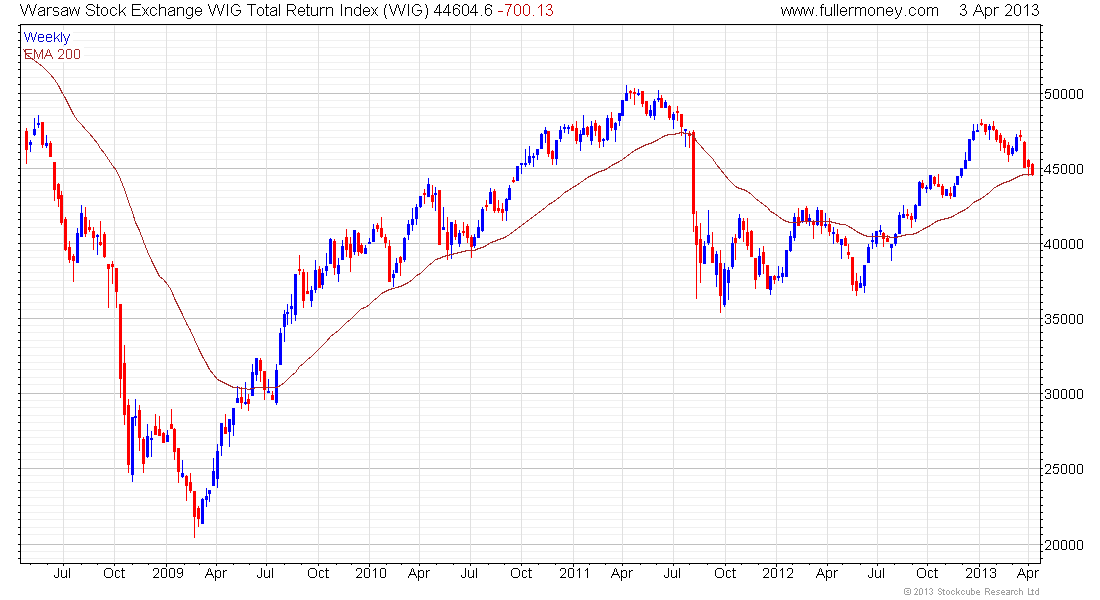Click the 25000 price axis label
Viewport: 1100px width, 600px height.
[1064, 469]
